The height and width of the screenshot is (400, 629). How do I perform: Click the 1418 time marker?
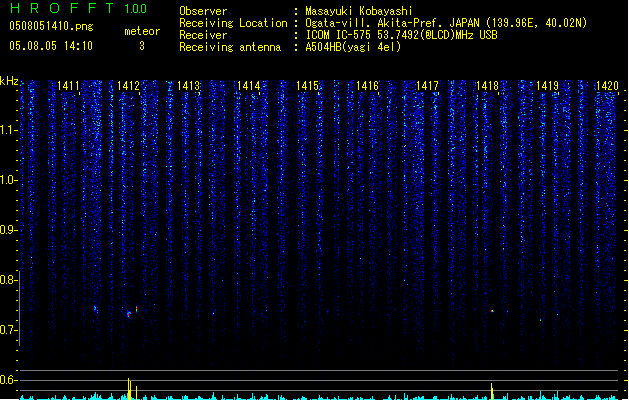click(x=487, y=86)
